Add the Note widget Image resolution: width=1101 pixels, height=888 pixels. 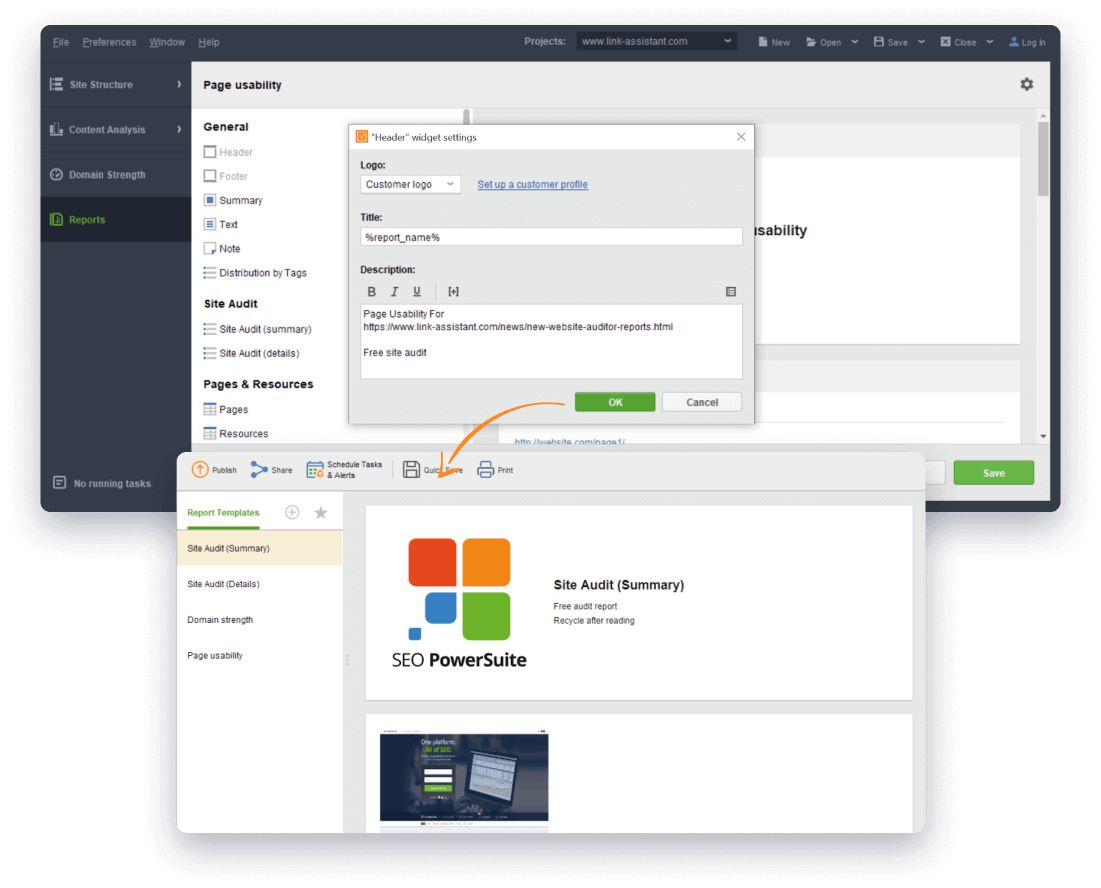[x=222, y=248]
